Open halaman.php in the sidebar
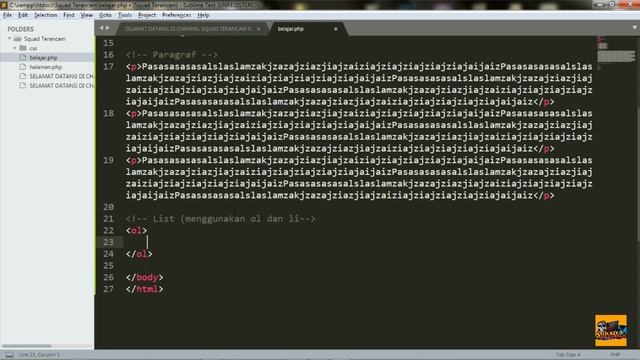 (46, 67)
